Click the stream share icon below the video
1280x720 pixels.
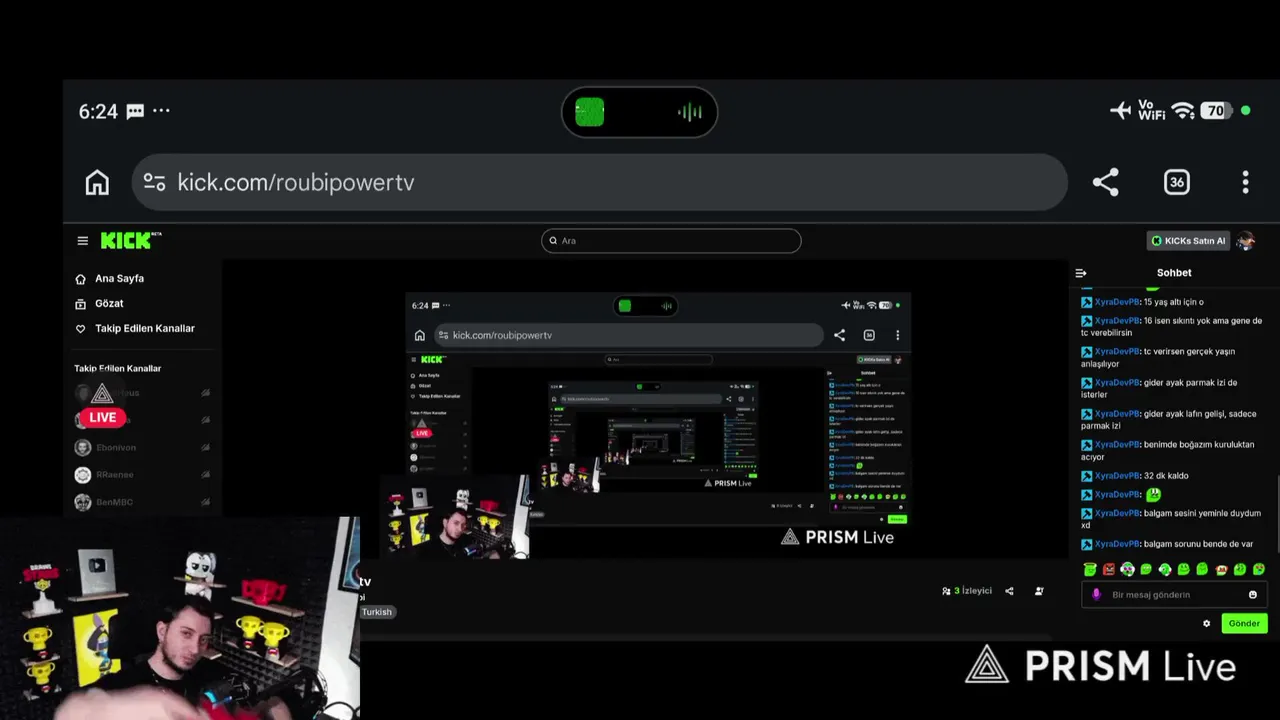[x=1009, y=591]
